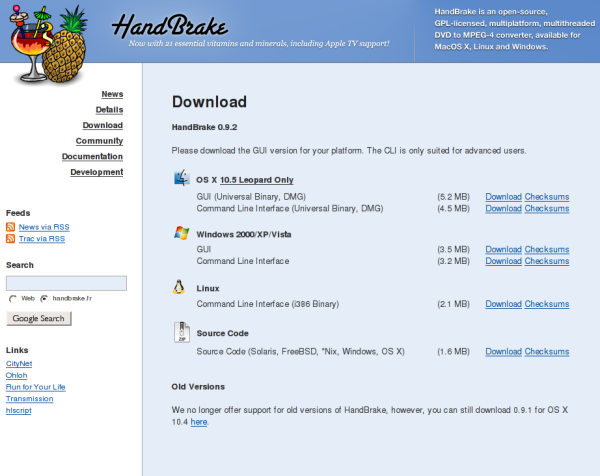The width and height of the screenshot is (600, 476).
Task: Click the 'HandBrake 0.9.2' version text
Action: (x=204, y=127)
